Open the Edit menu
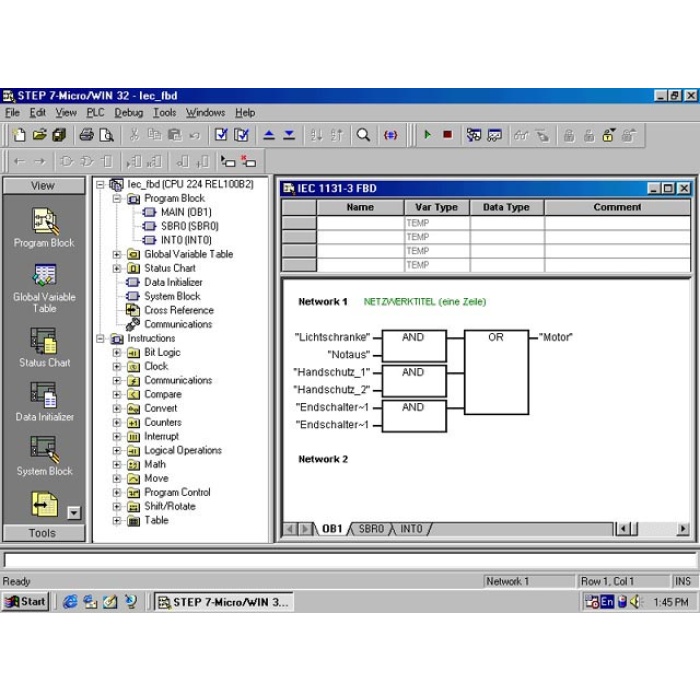Image resolution: width=700 pixels, height=700 pixels. [38, 112]
